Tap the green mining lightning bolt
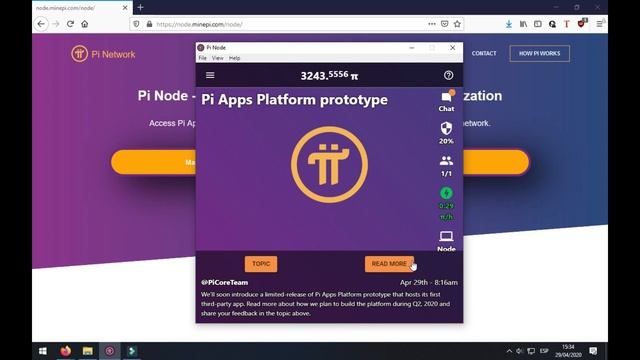The height and width of the screenshot is (360, 640). click(446, 193)
